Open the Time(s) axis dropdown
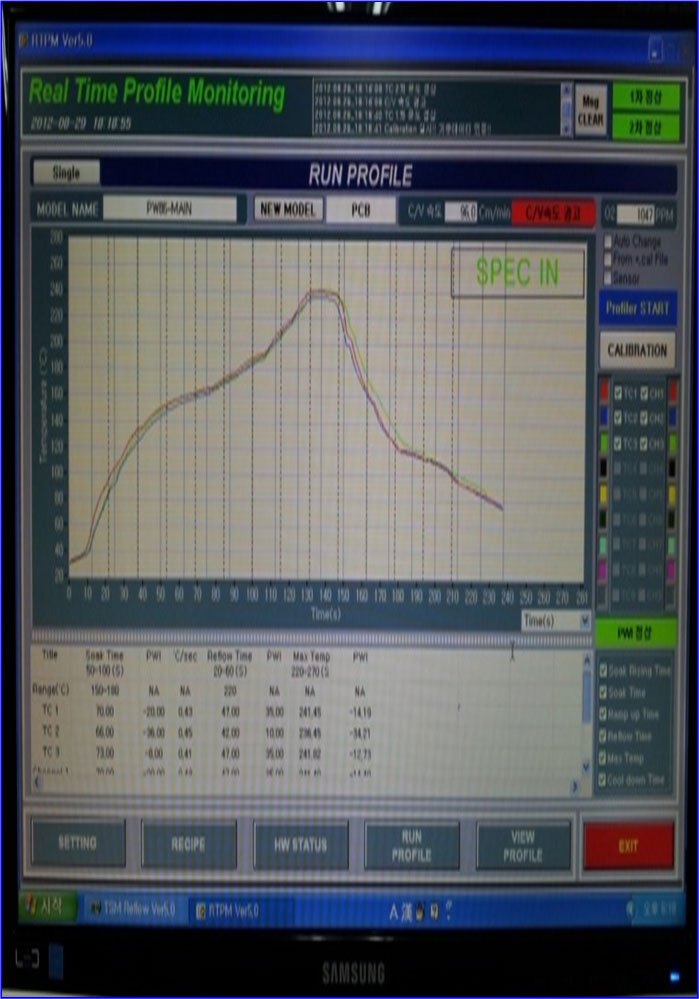699x999 pixels. pyautogui.click(x=556, y=621)
